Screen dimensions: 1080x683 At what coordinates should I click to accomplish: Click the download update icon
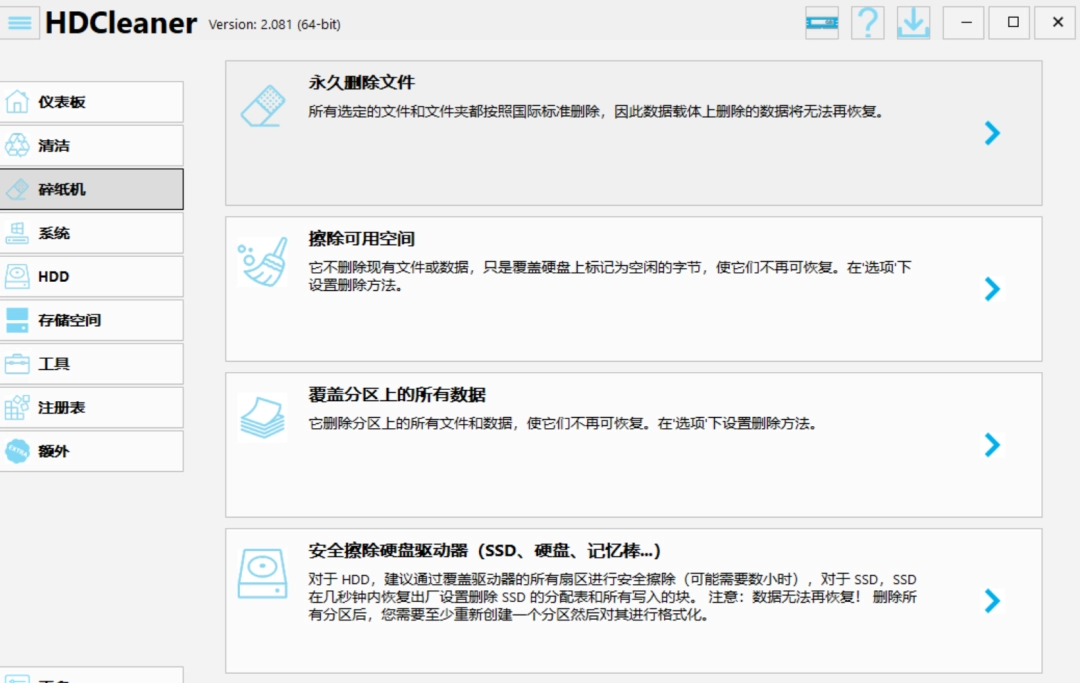913,23
